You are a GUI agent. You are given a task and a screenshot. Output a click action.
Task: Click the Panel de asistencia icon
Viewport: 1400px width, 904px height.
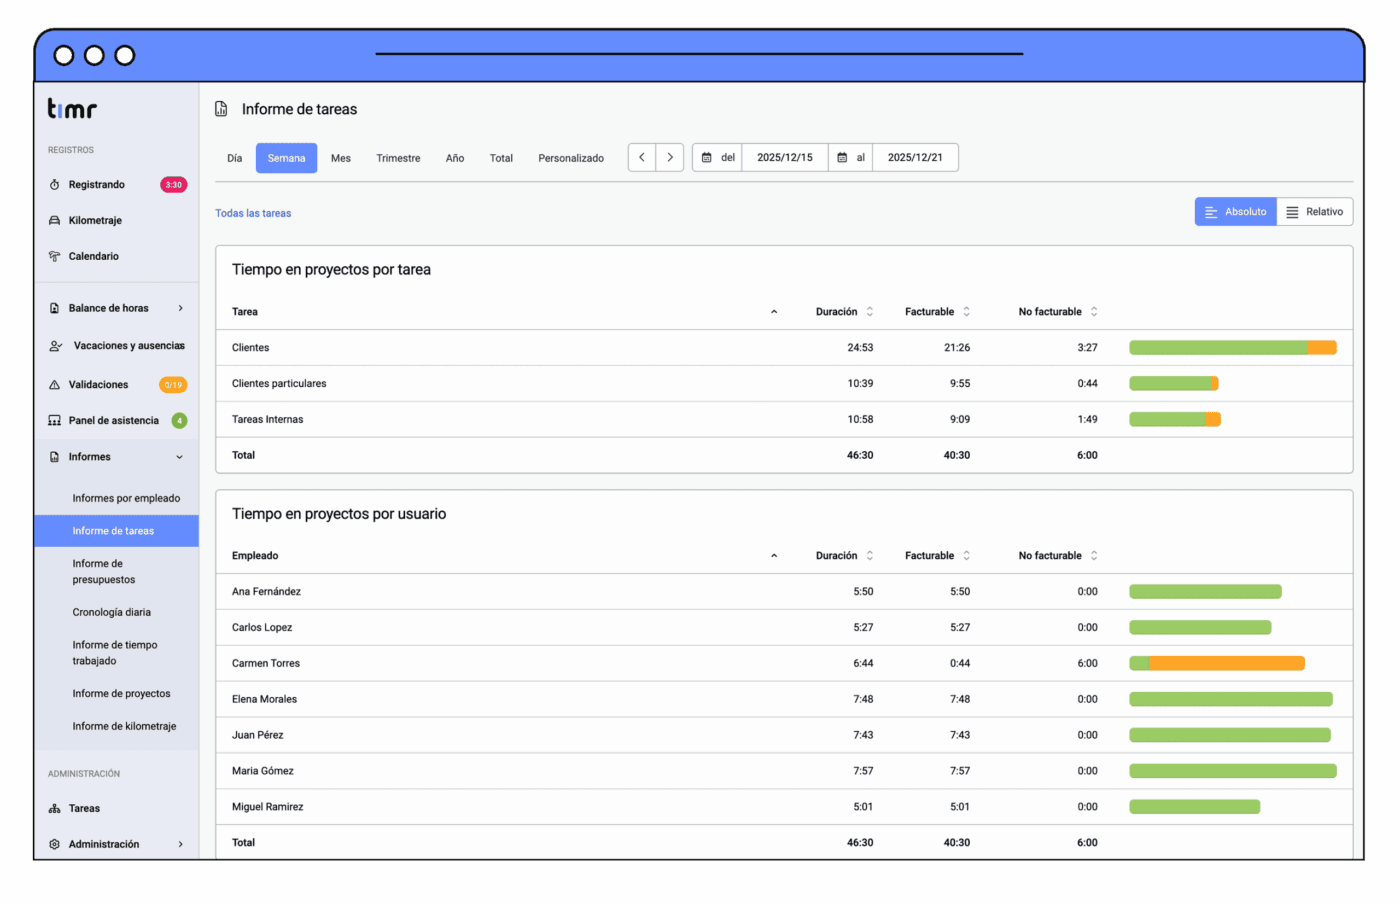(54, 421)
